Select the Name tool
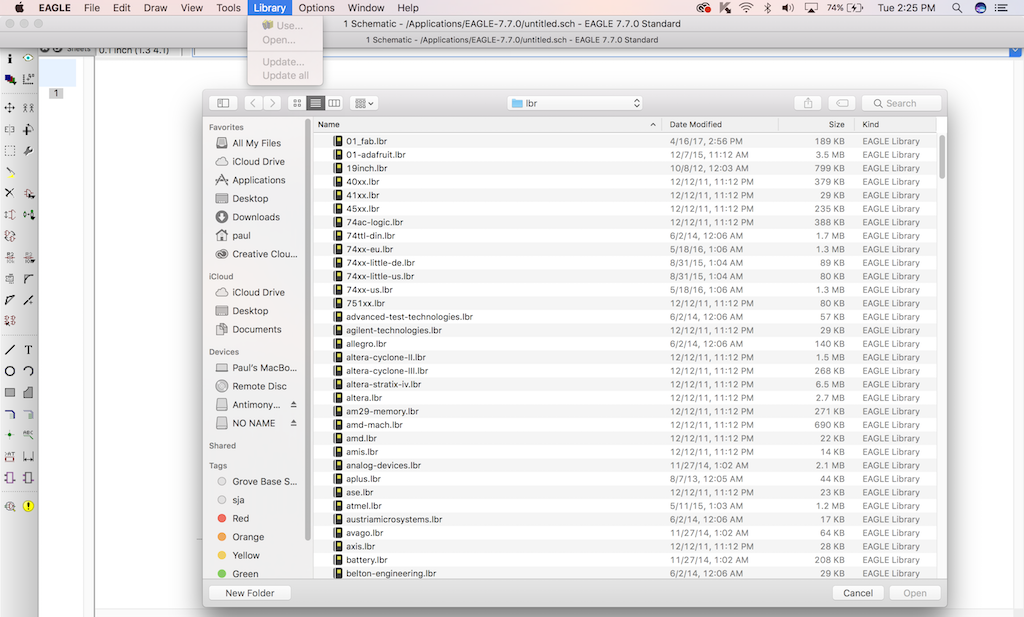 click(10, 258)
